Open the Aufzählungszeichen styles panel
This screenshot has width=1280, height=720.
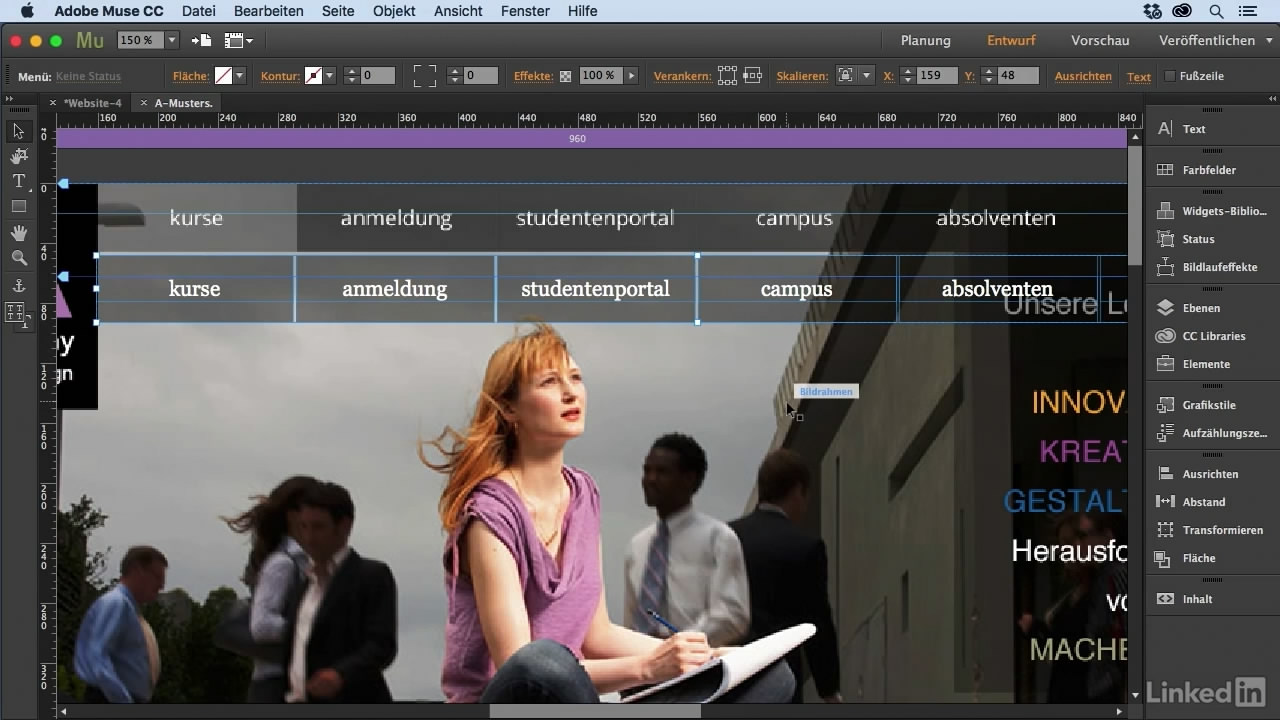pos(1212,433)
